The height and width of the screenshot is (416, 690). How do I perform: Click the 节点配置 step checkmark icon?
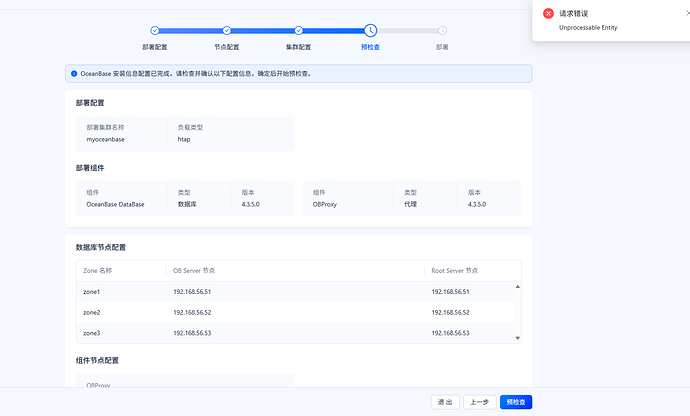click(x=227, y=31)
